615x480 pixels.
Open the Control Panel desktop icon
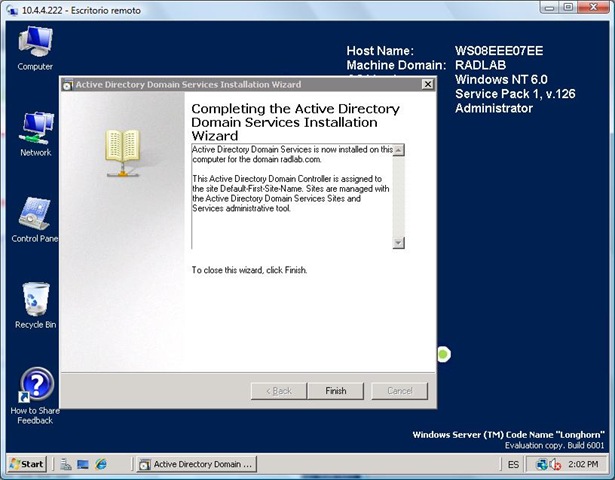coord(36,217)
